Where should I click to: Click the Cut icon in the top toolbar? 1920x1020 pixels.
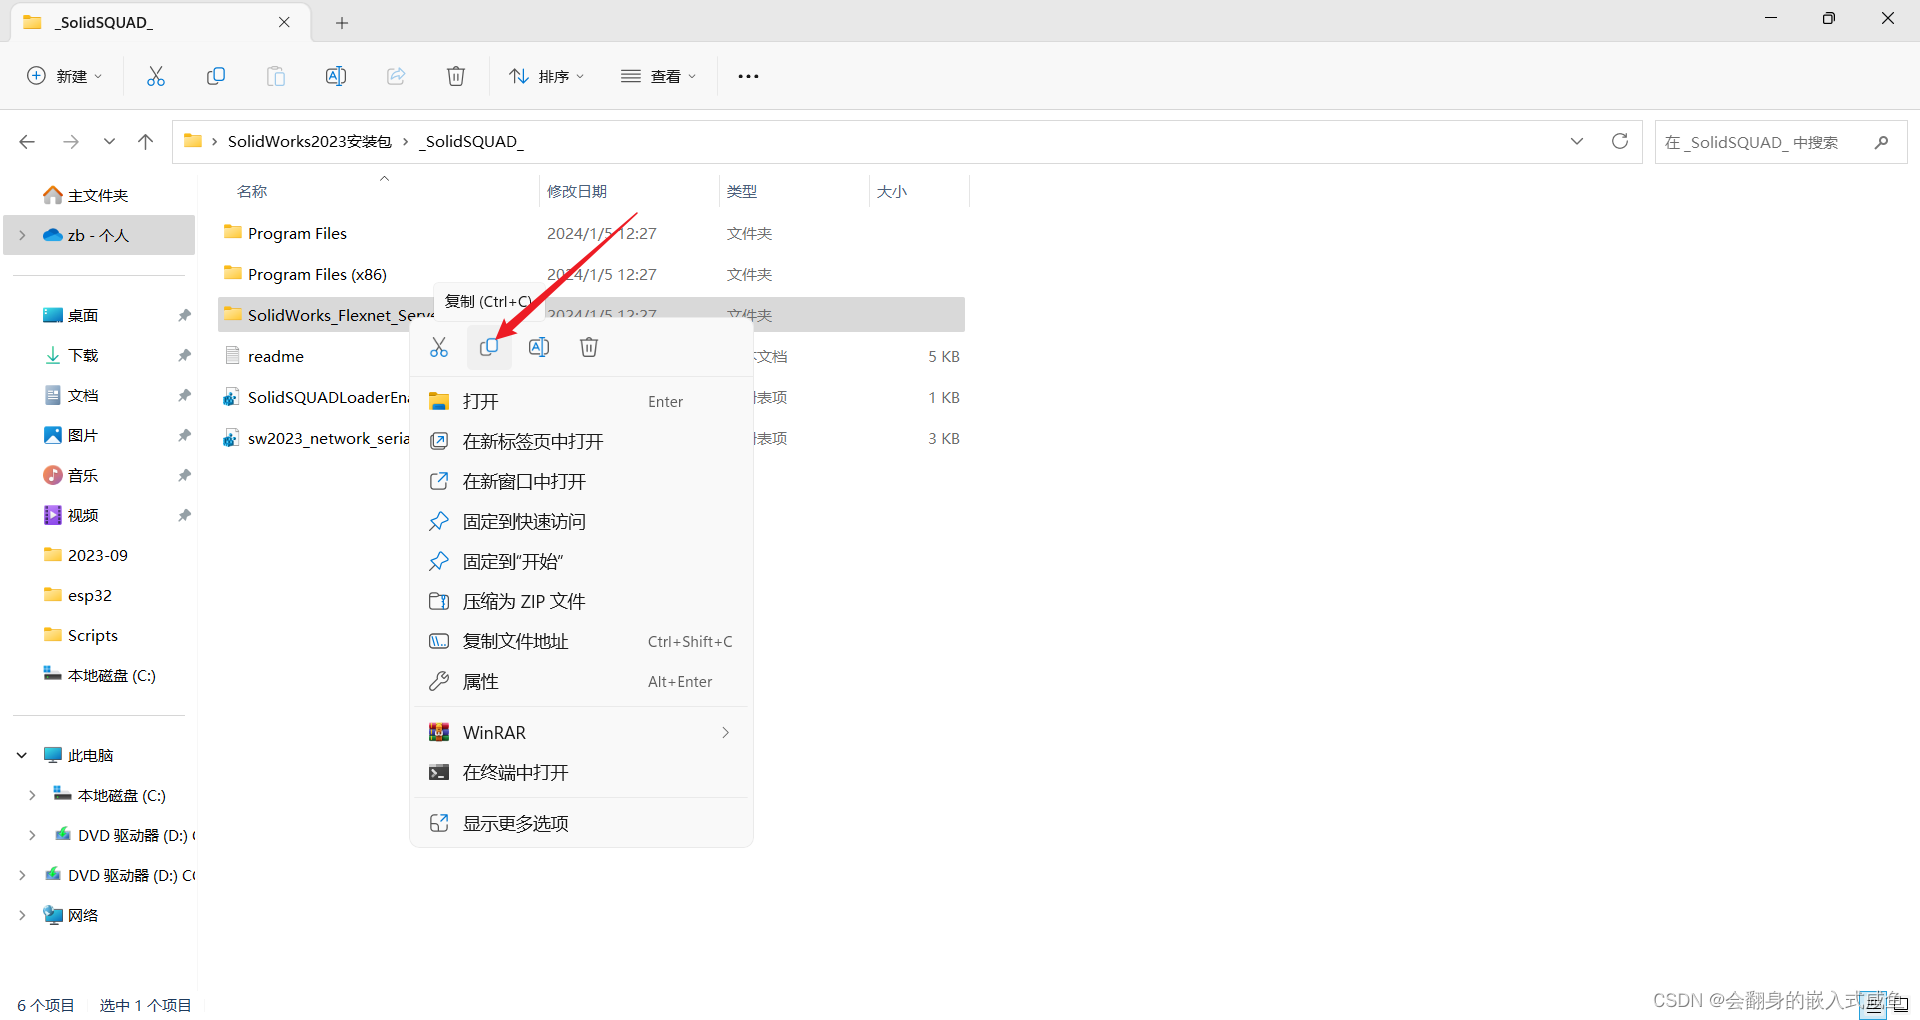click(156, 76)
